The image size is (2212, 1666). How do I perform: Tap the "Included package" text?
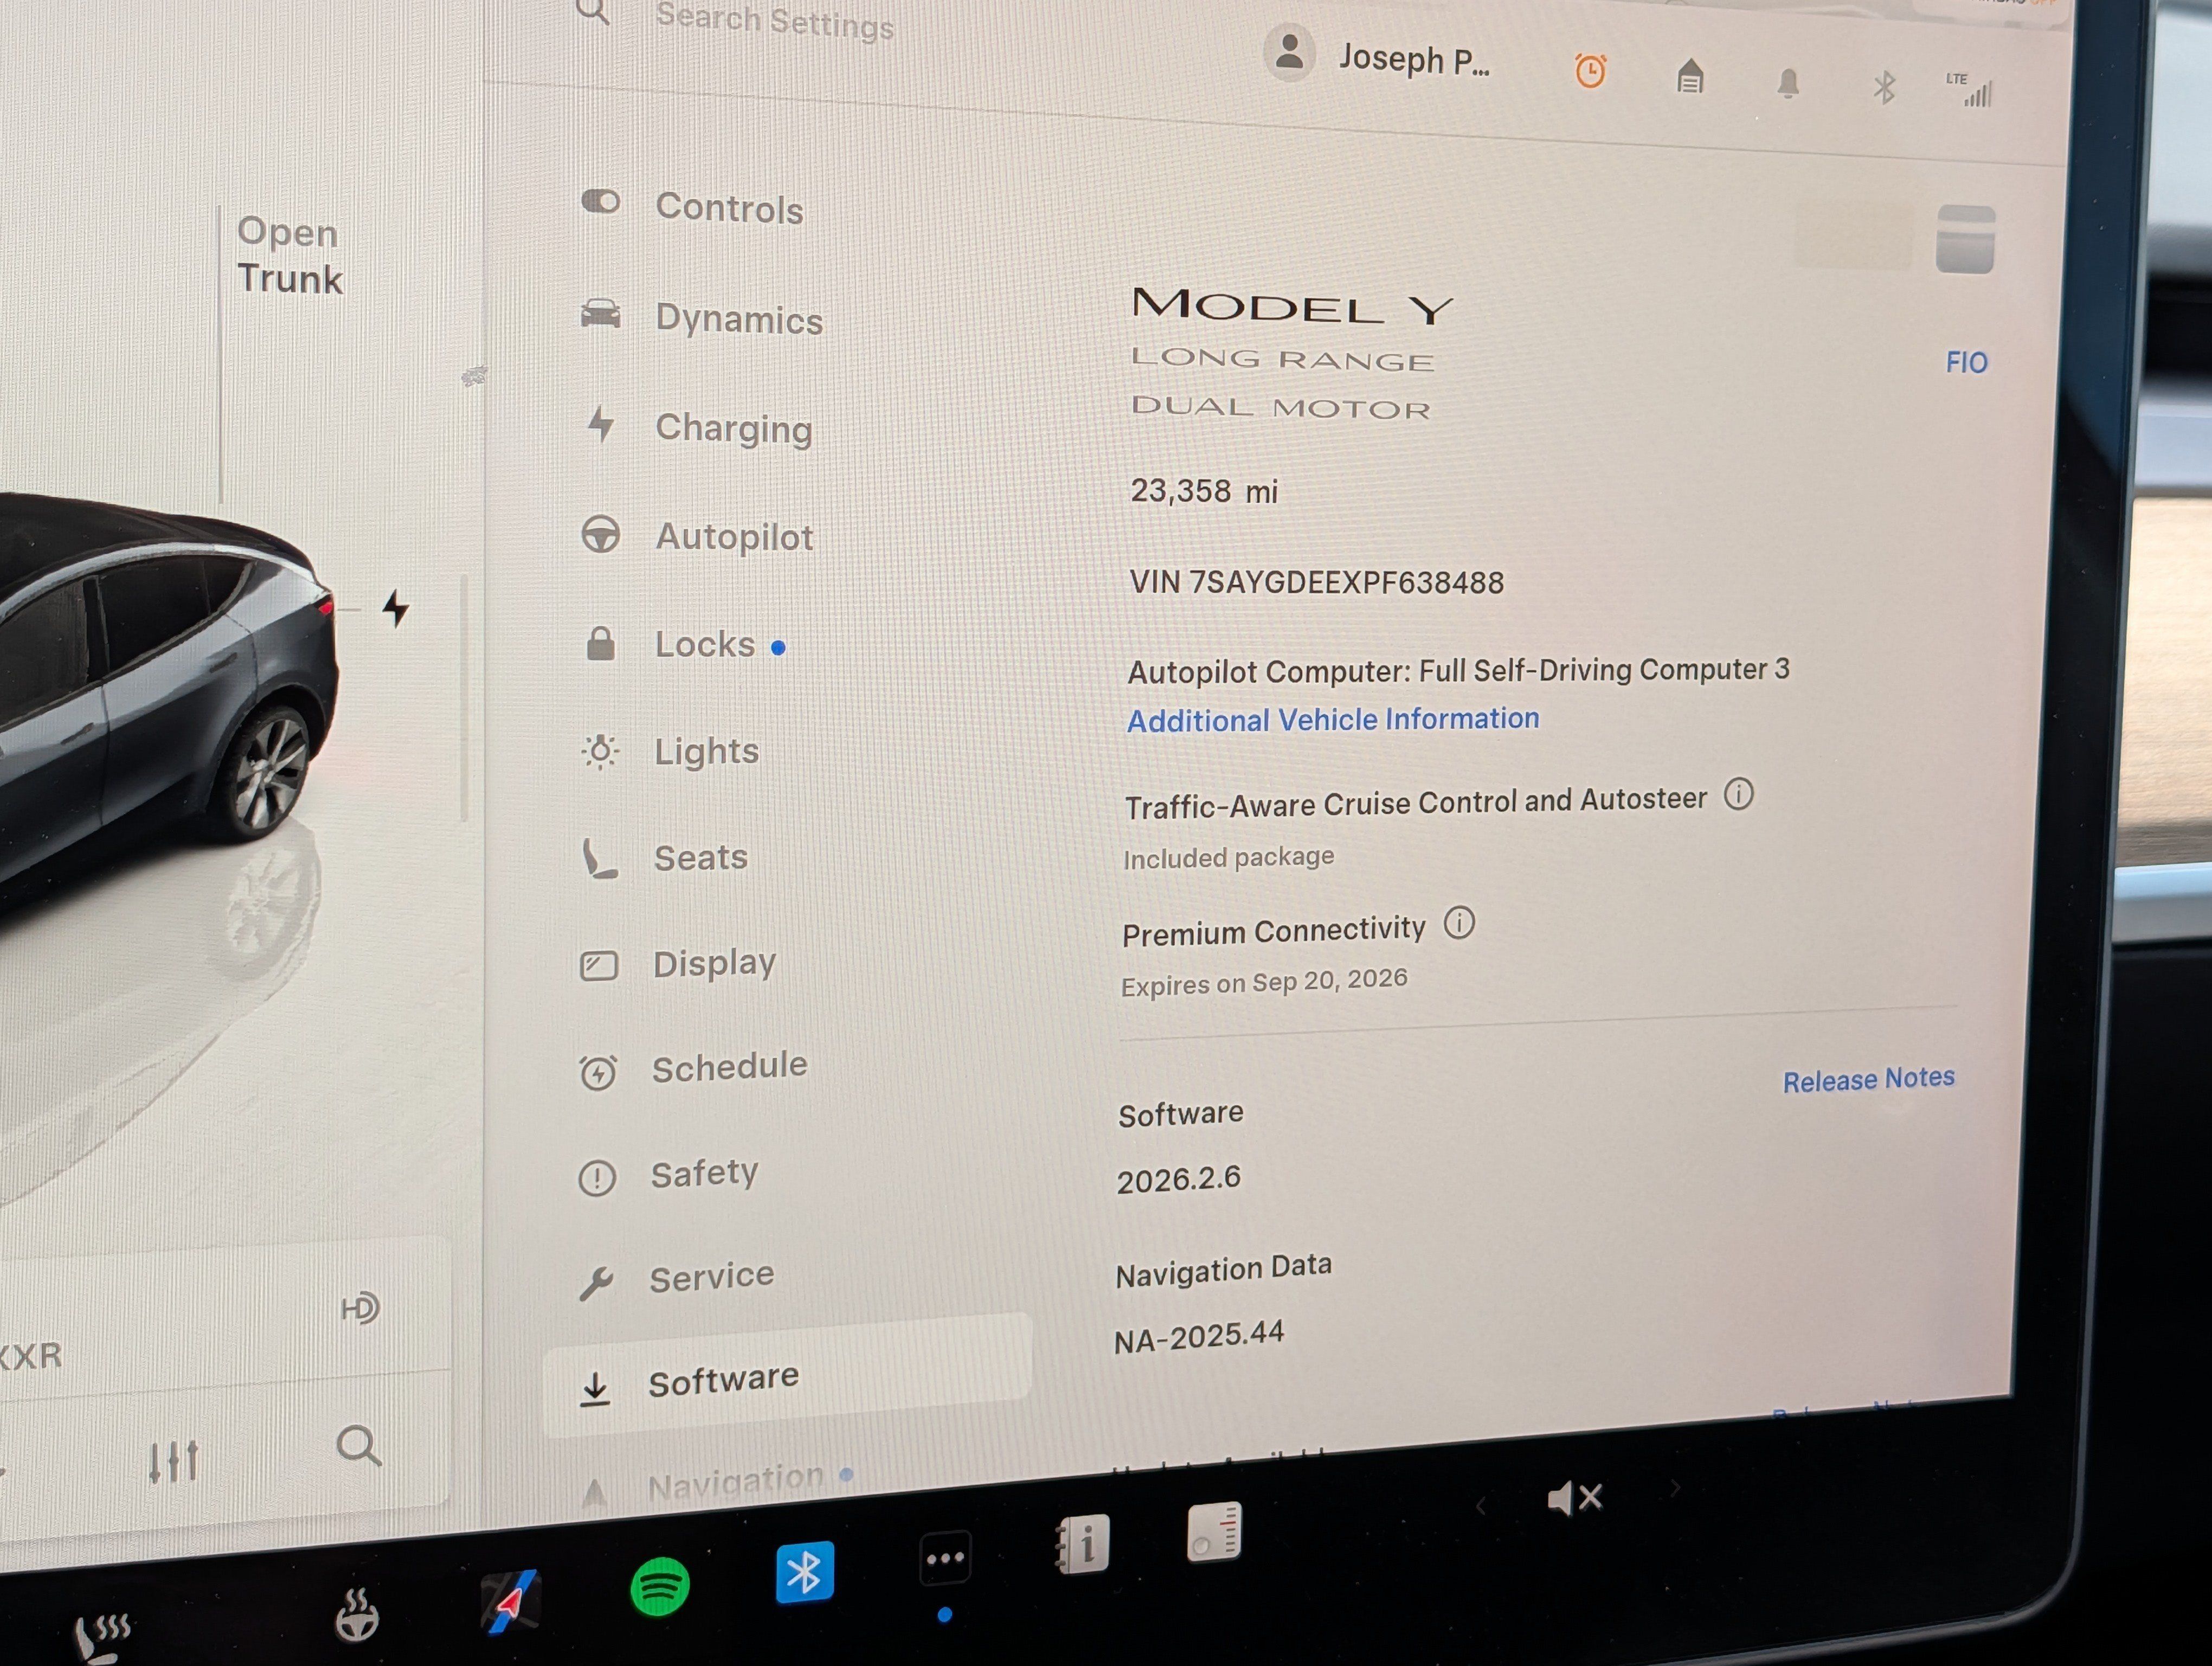[x=1228, y=857]
